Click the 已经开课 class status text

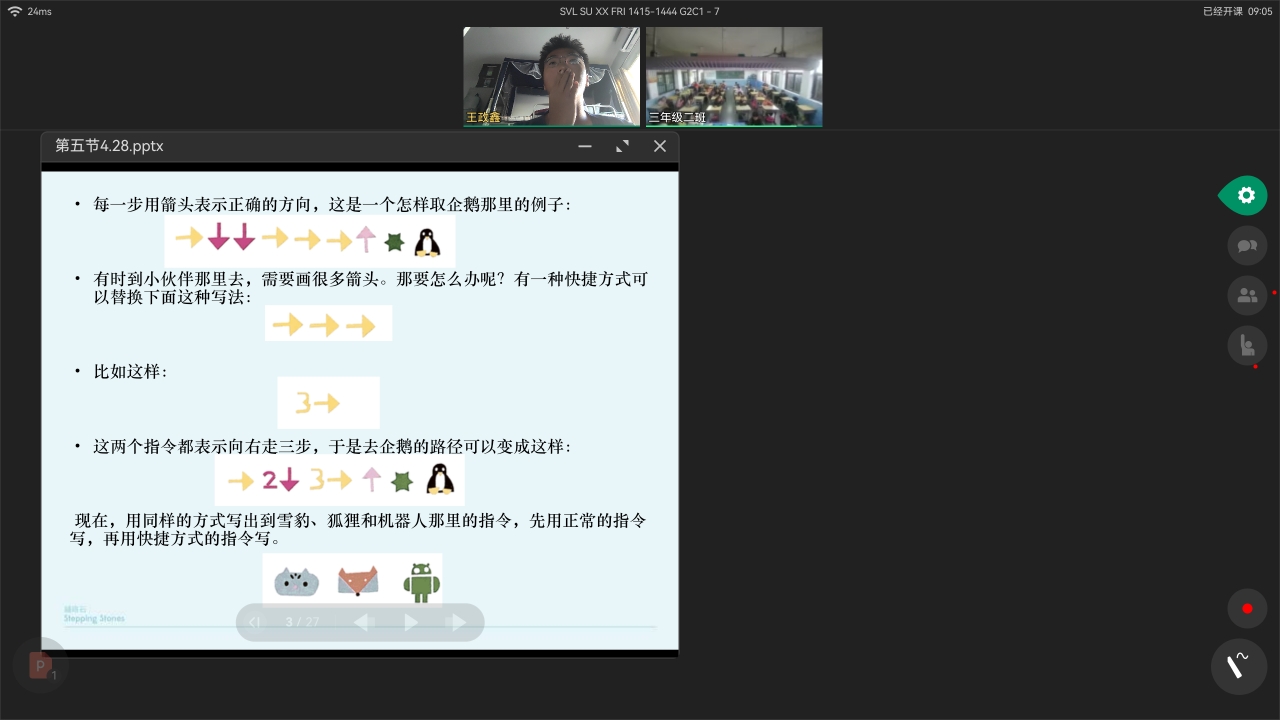pyautogui.click(x=1222, y=11)
